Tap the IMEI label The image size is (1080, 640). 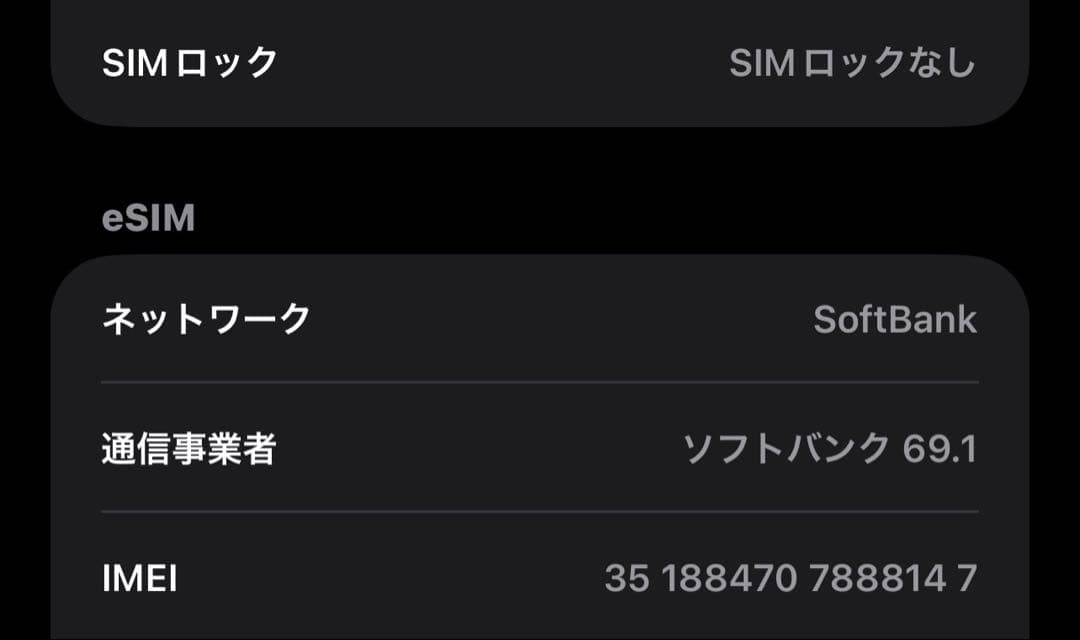[x=140, y=578]
